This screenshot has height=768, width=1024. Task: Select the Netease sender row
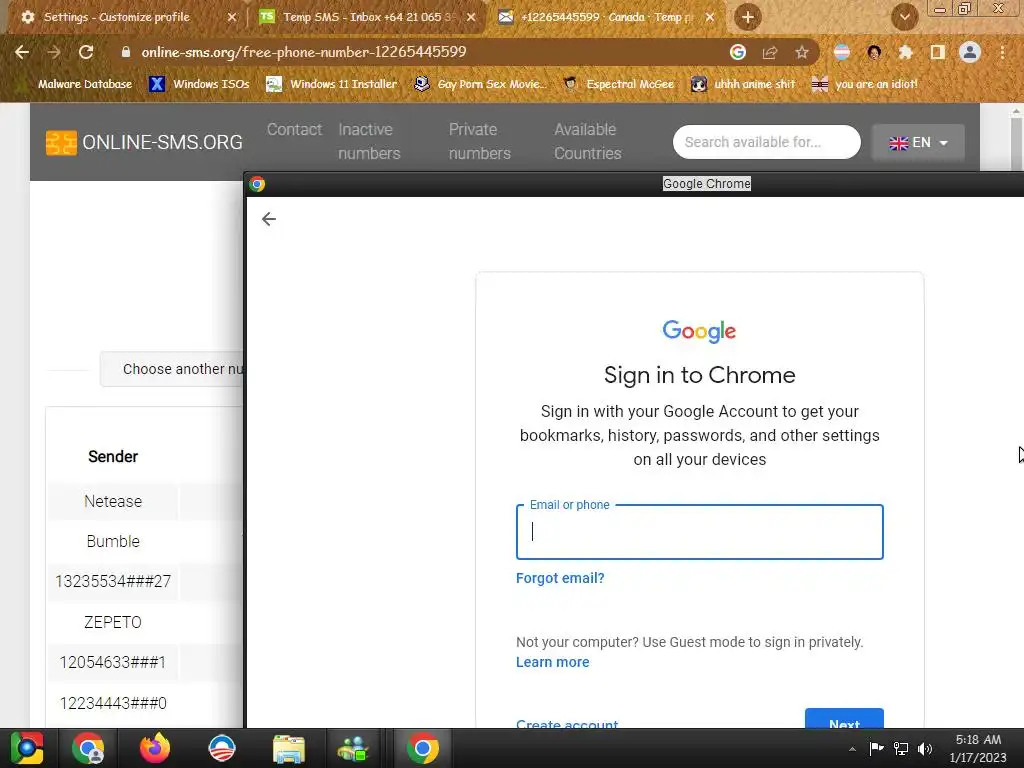click(x=113, y=501)
